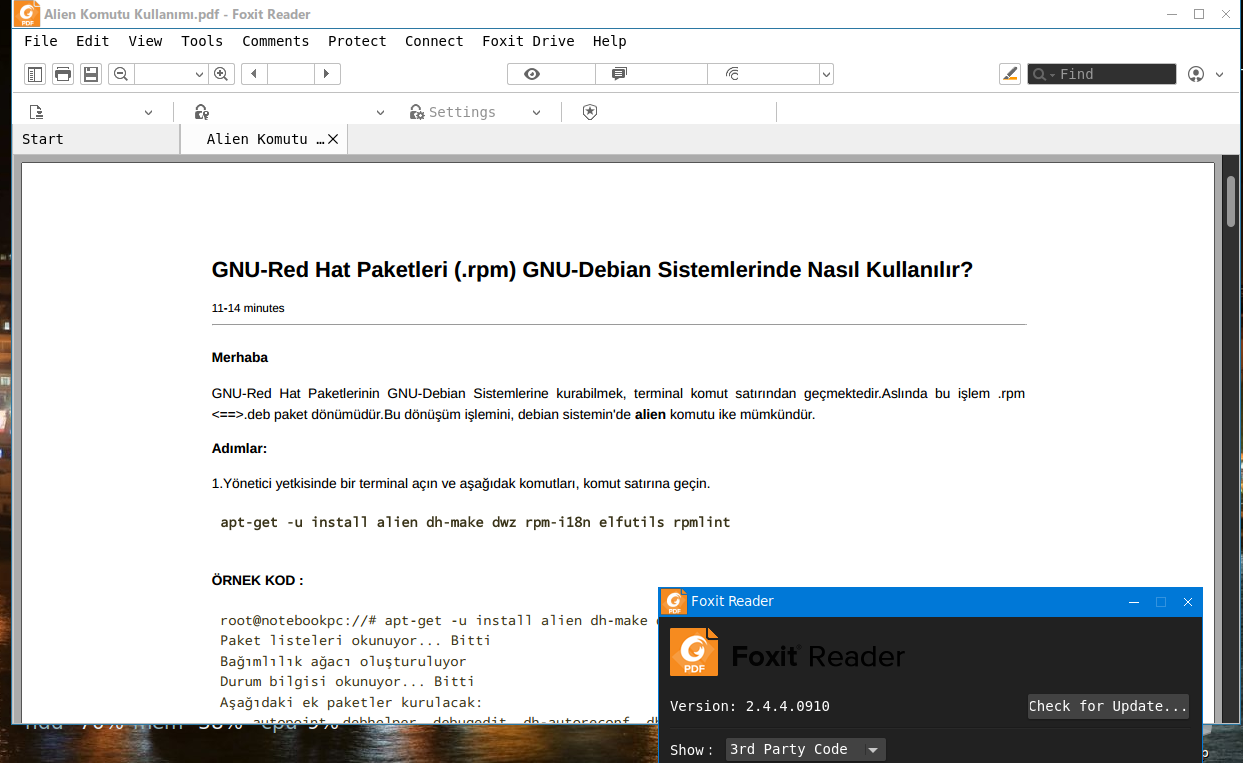Open the Connect menu
The height and width of the screenshot is (763, 1243).
(434, 41)
